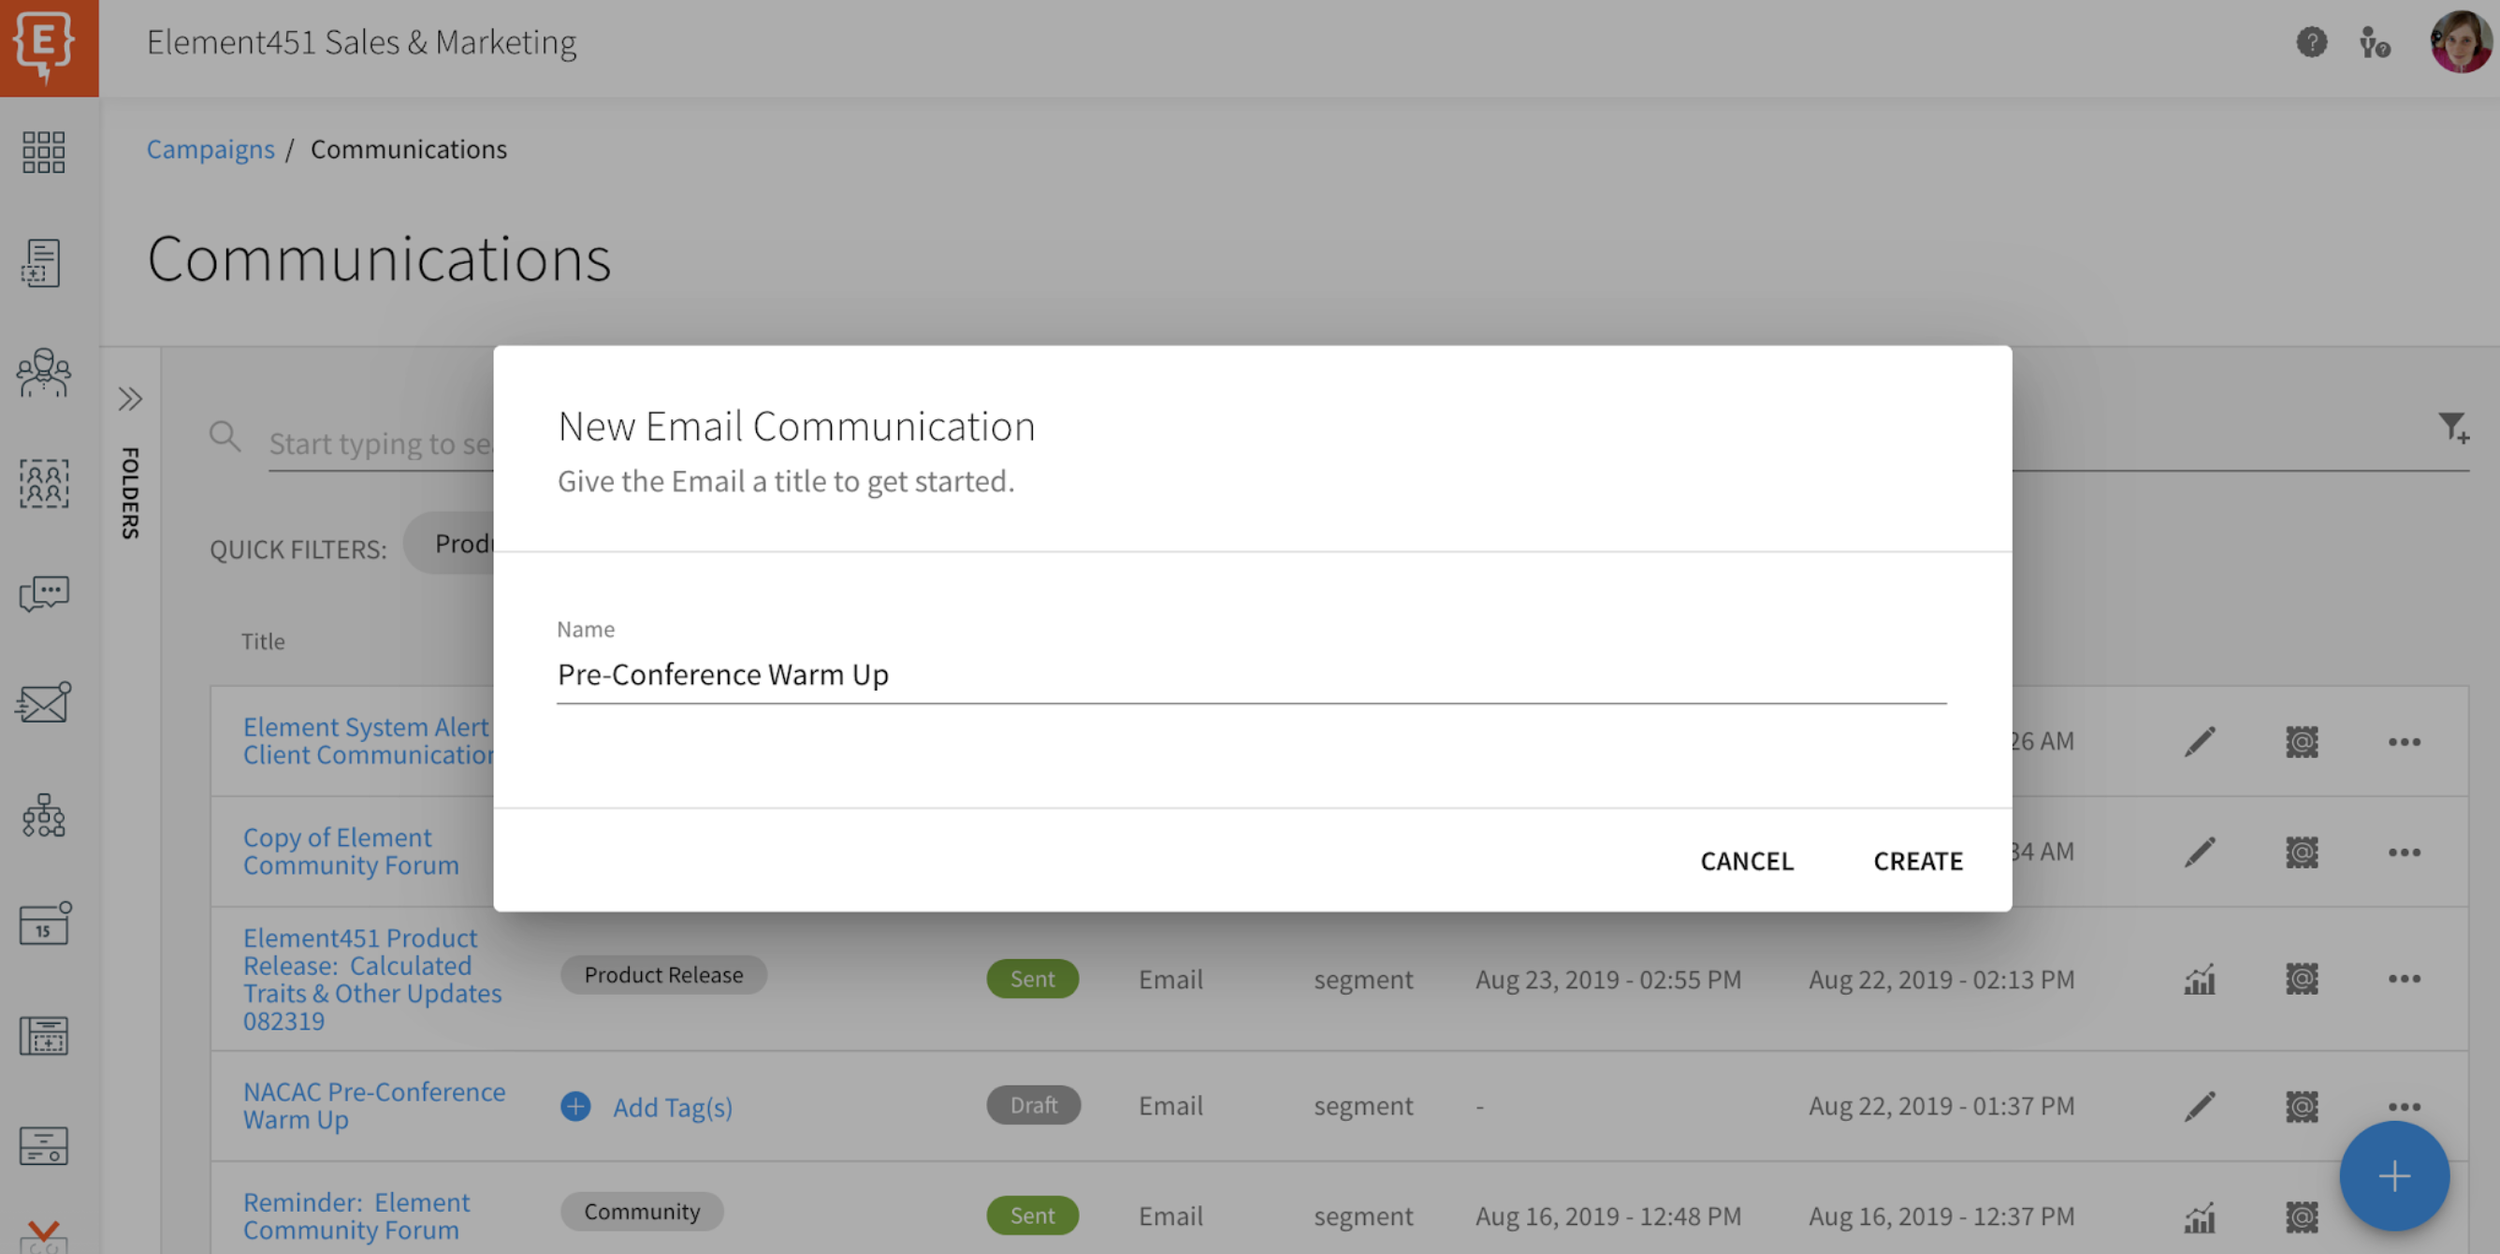Open the segments group sidebar icon
Screen dimensions: 2500x1254
[44, 484]
